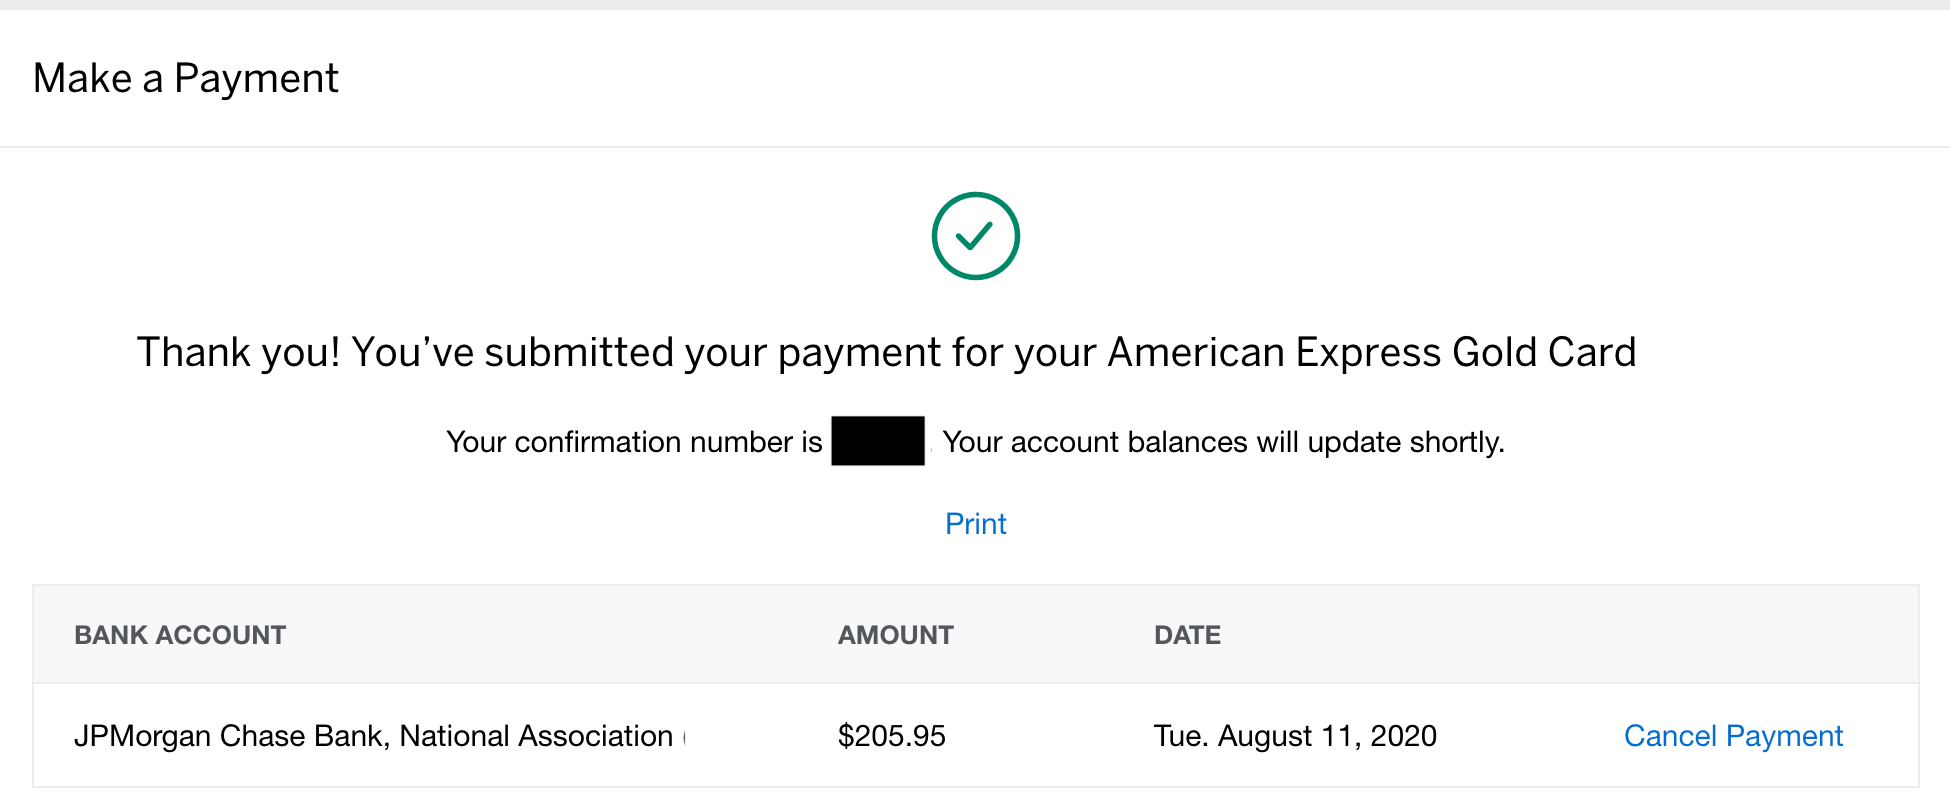Click the word "Payment" in page title
Viewport: 1950px width, 802px height.
(256, 78)
